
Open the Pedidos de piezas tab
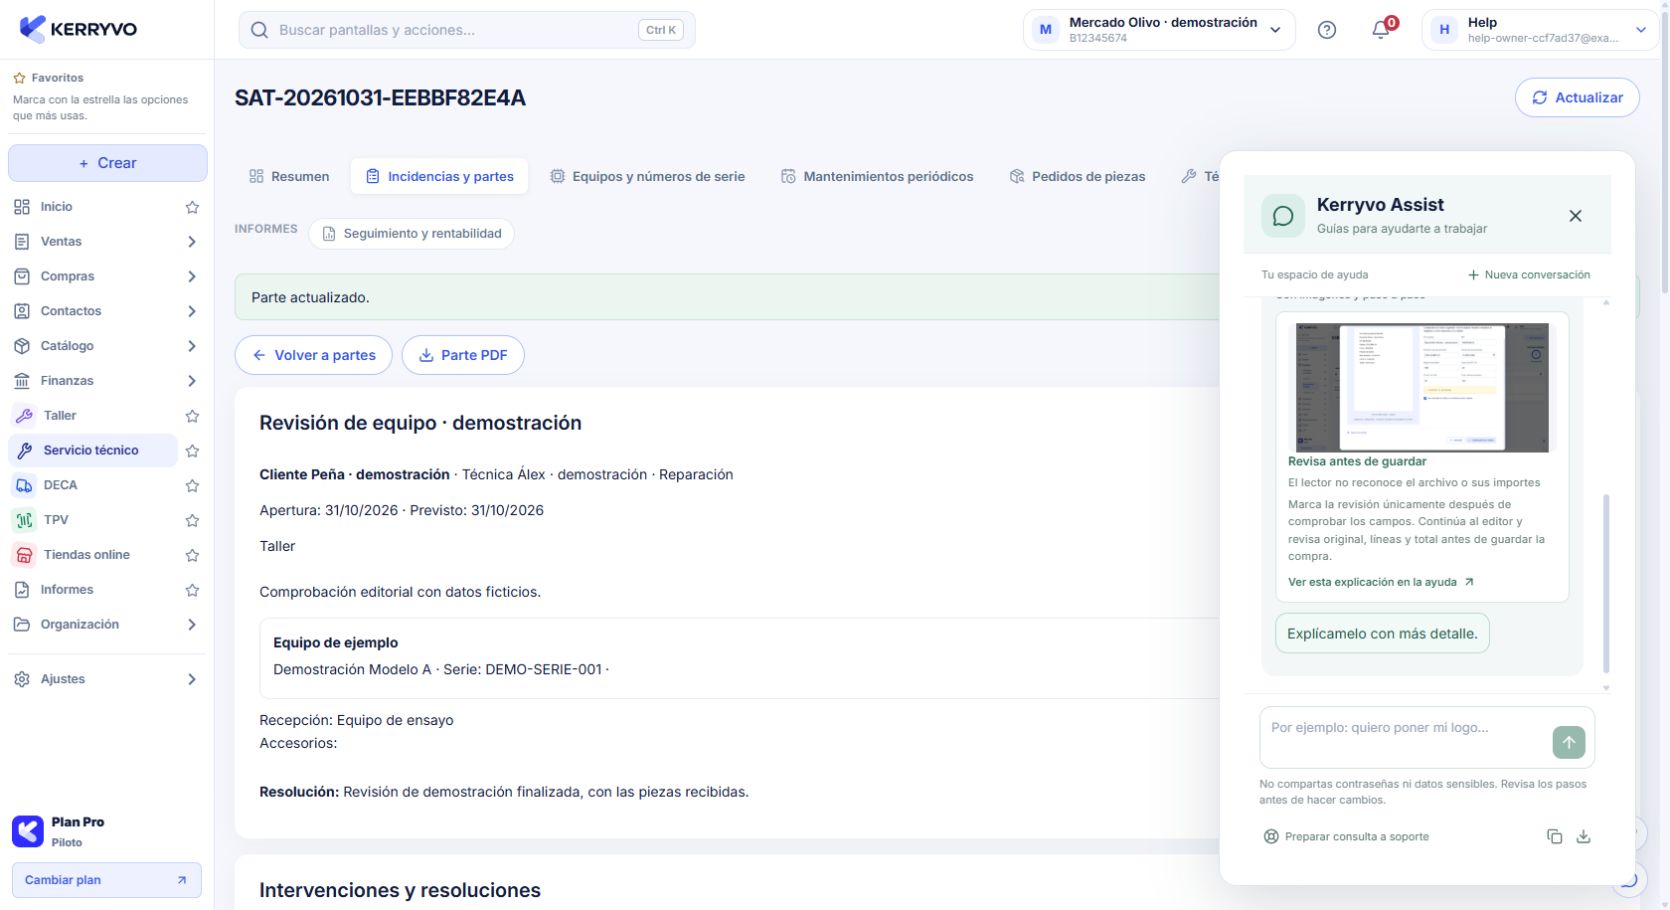click(x=1077, y=176)
